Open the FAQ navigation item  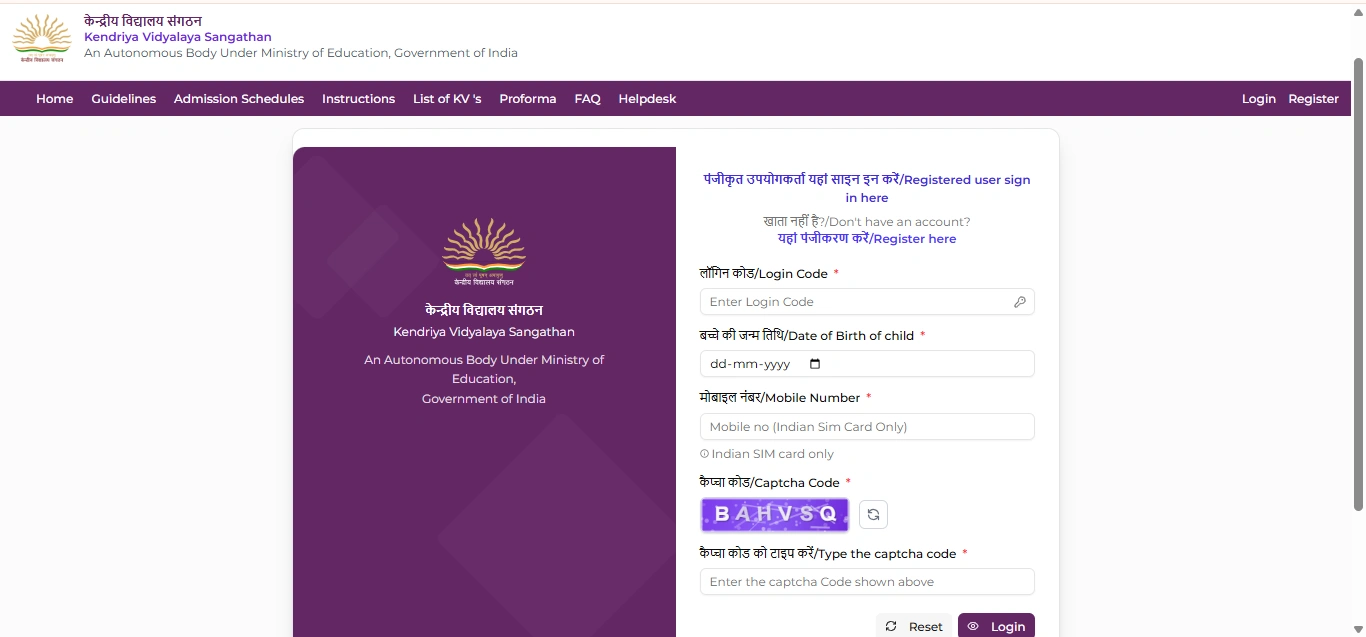(x=587, y=99)
